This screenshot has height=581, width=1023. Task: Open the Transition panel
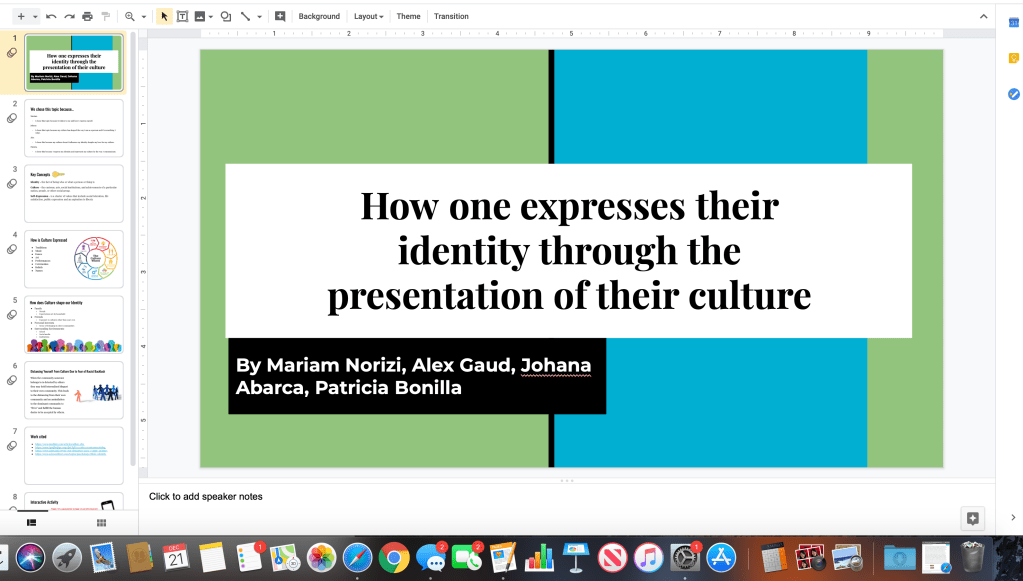coord(451,17)
